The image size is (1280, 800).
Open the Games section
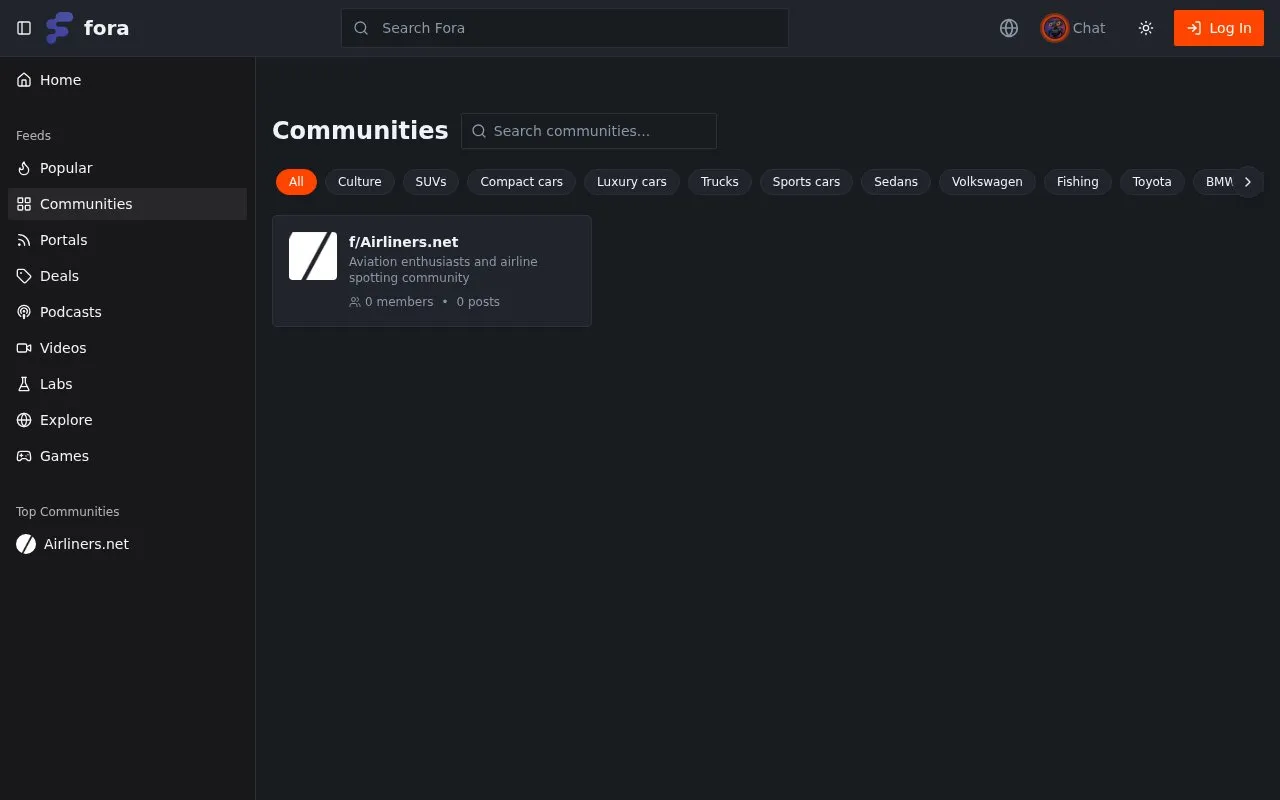pyautogui.click(x=127, y=456)
